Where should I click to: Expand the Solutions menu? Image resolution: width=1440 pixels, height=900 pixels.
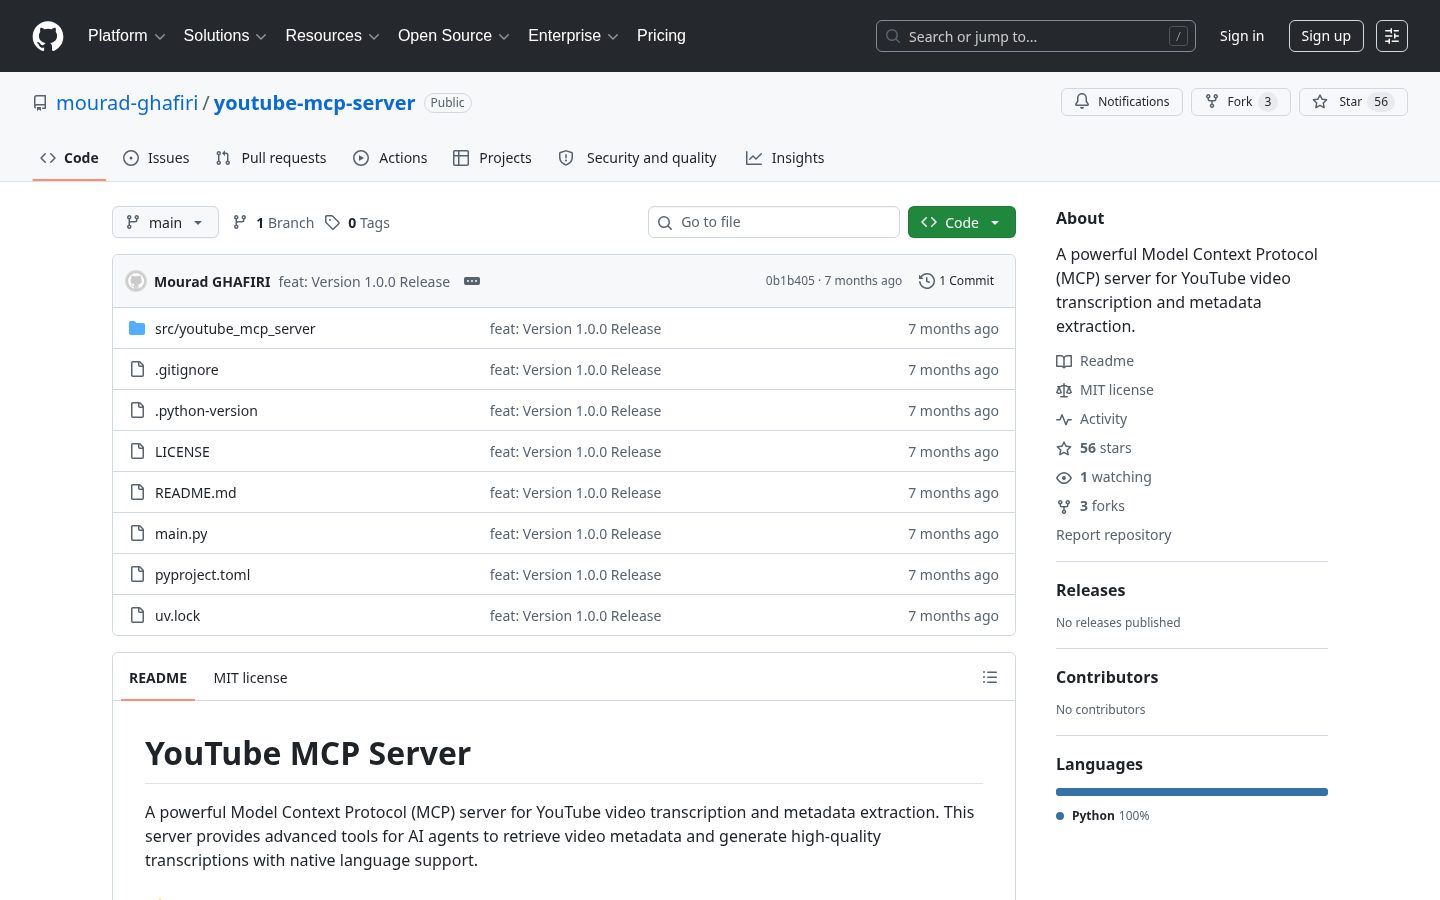[x=225, y=36]
